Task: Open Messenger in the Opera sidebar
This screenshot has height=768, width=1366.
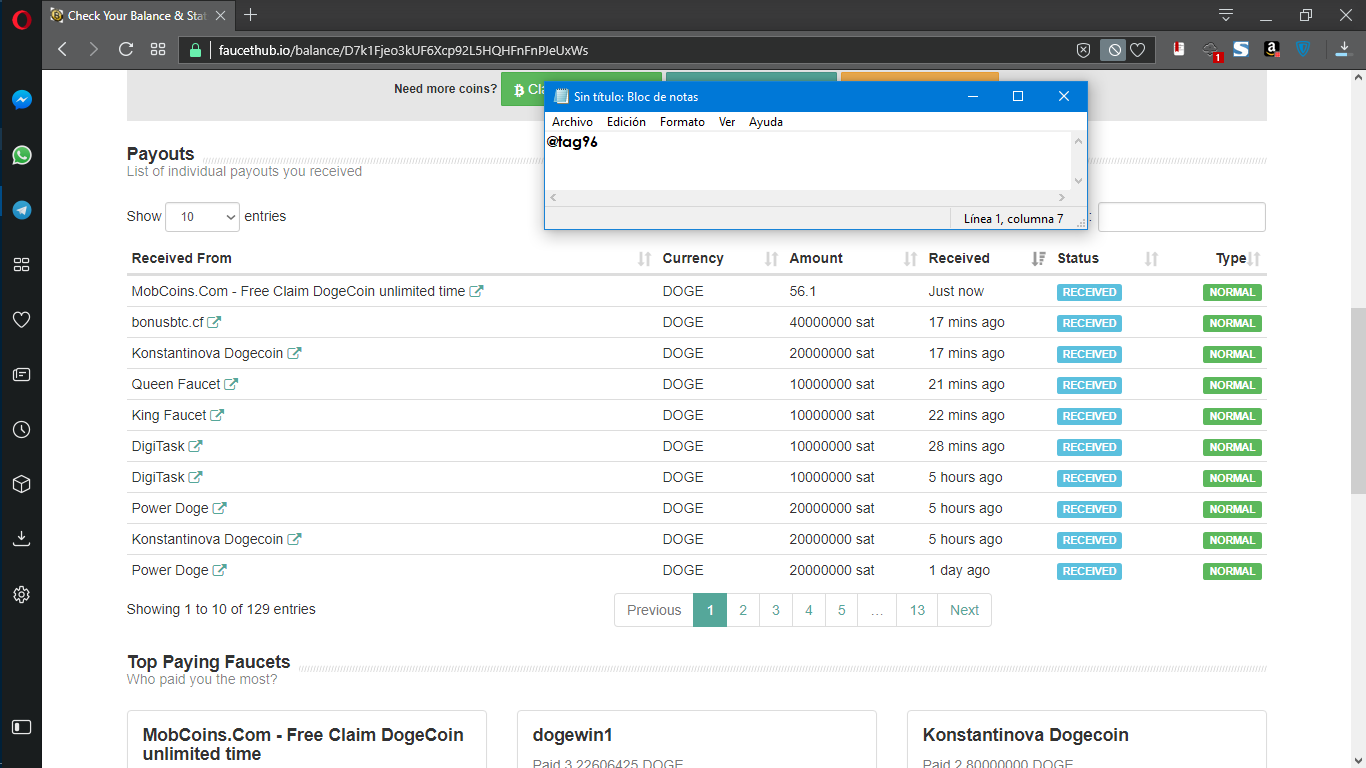Action: (x=21, y=100)
